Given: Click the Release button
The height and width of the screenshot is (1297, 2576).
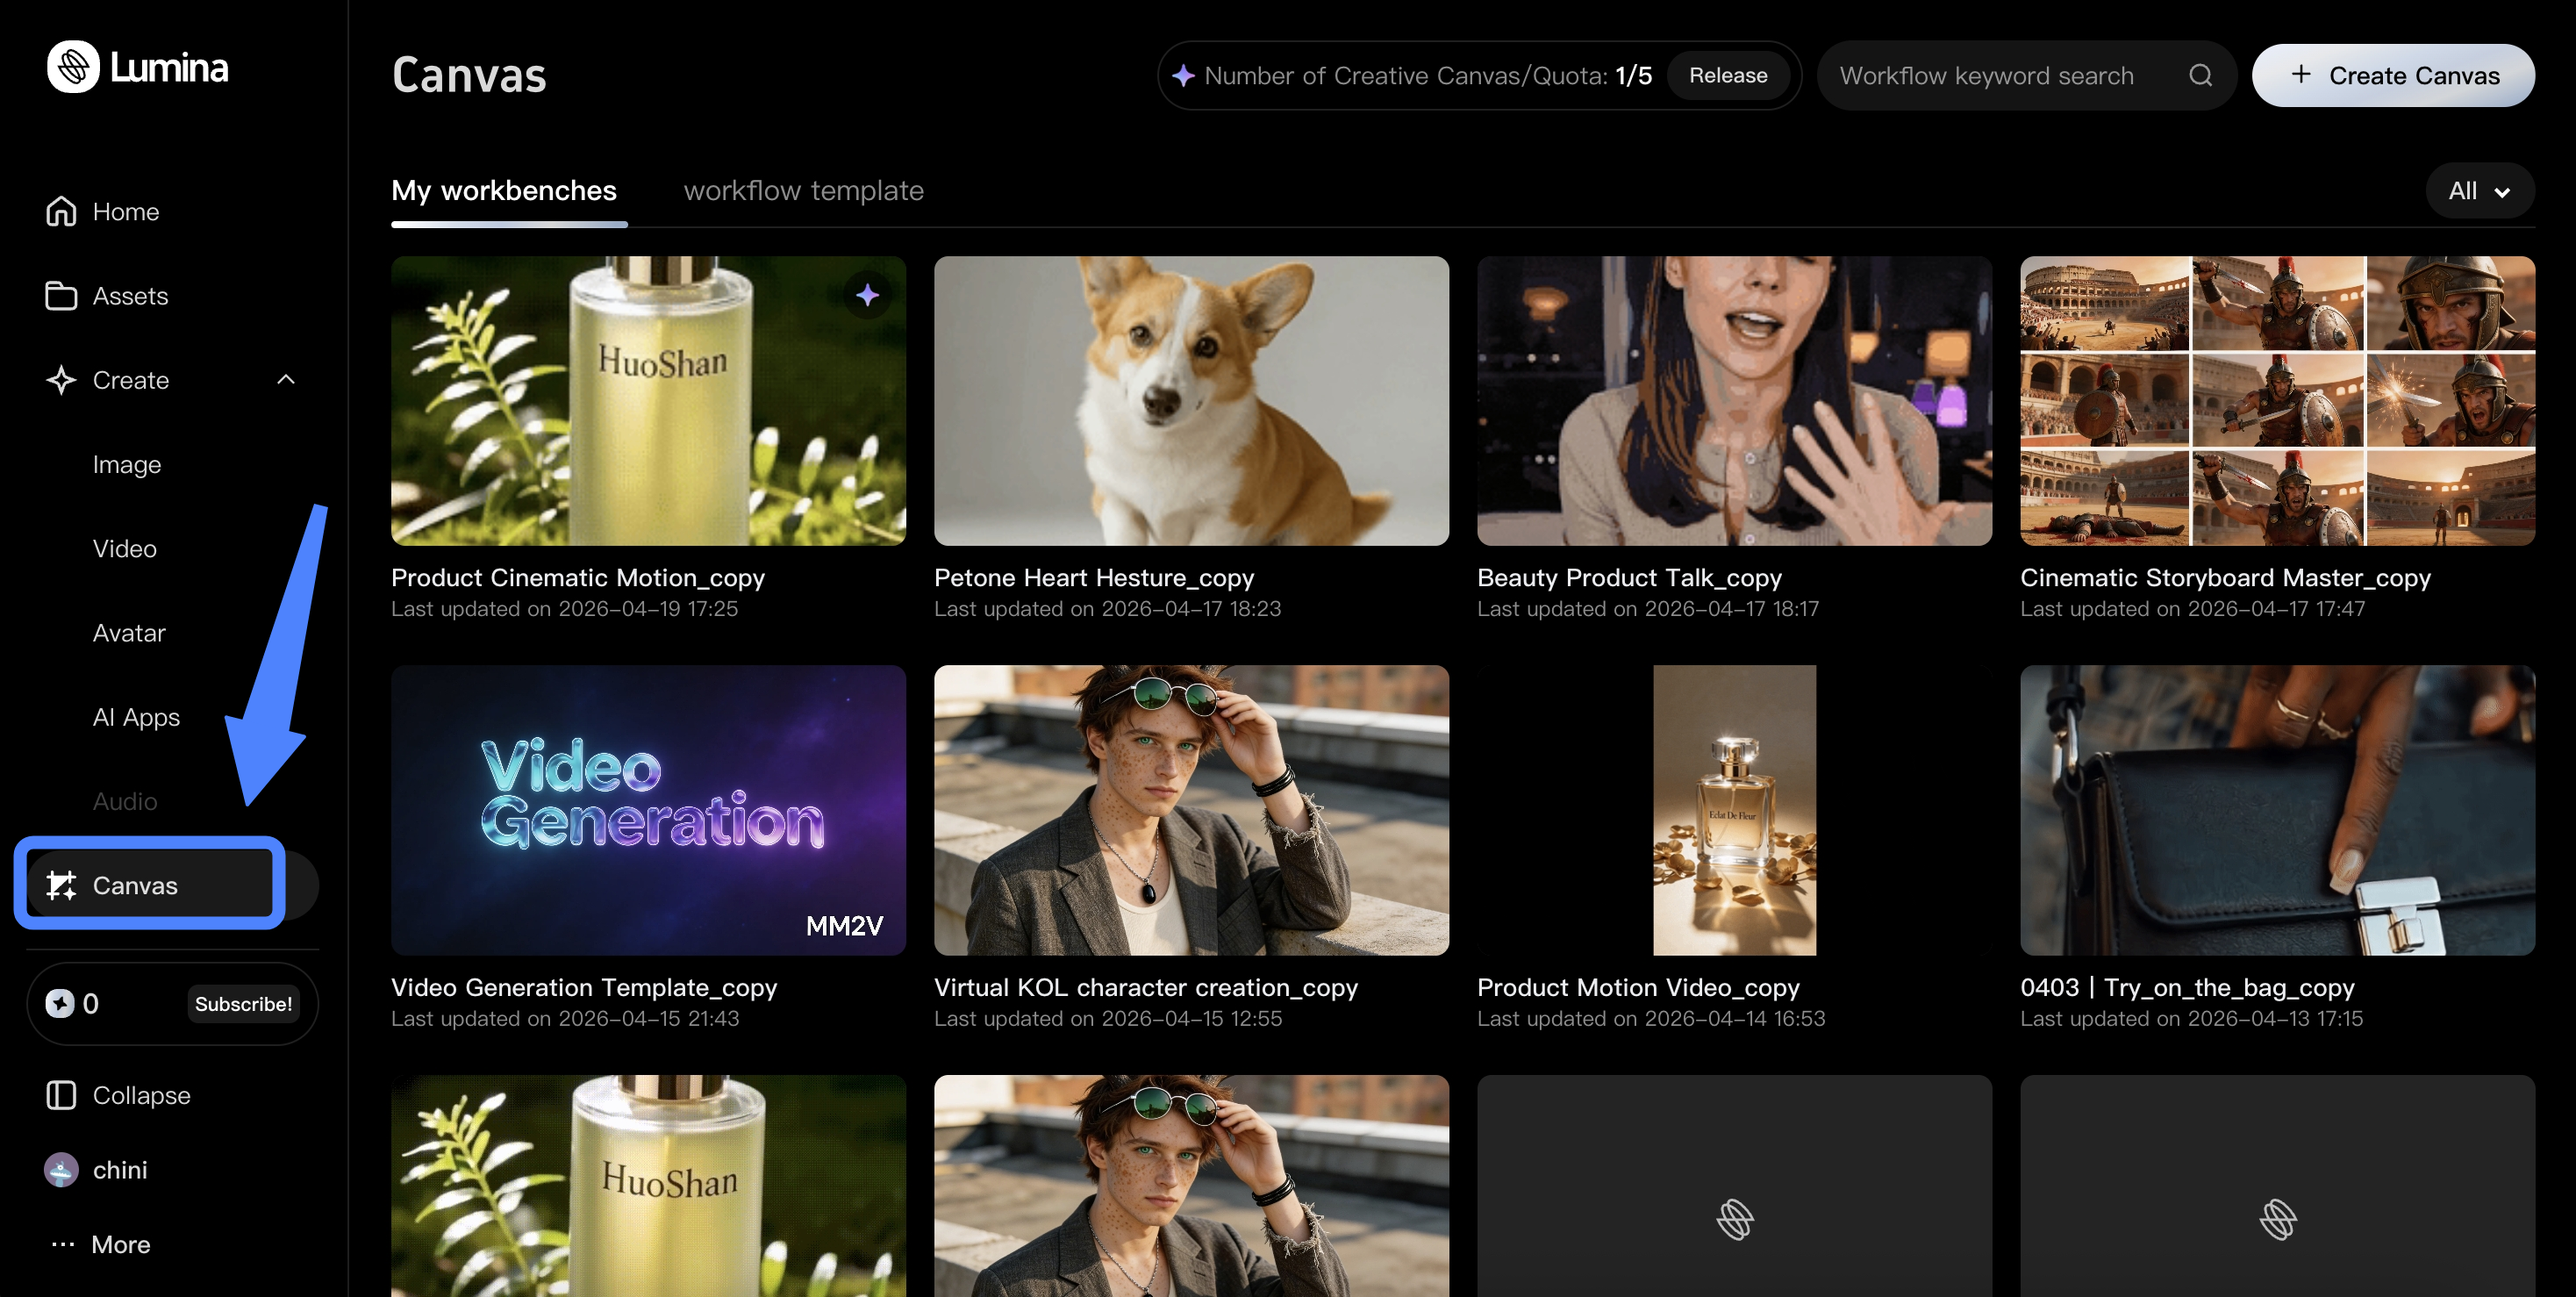Looking at the screenshot, I should coord(1728,75).
